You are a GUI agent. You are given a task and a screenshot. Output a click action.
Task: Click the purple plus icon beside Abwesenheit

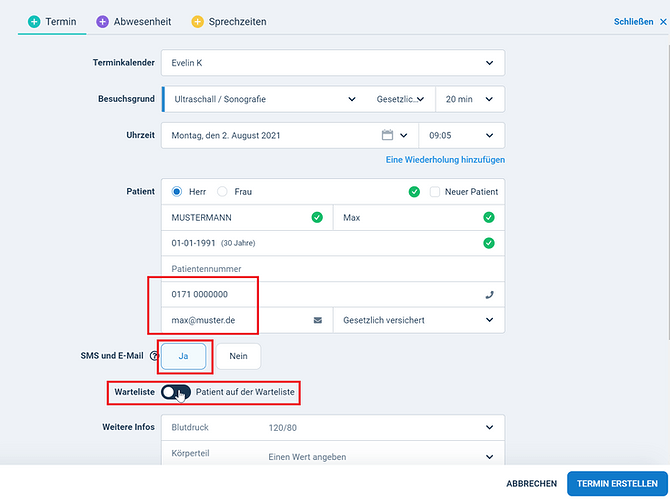coord(103,21)
